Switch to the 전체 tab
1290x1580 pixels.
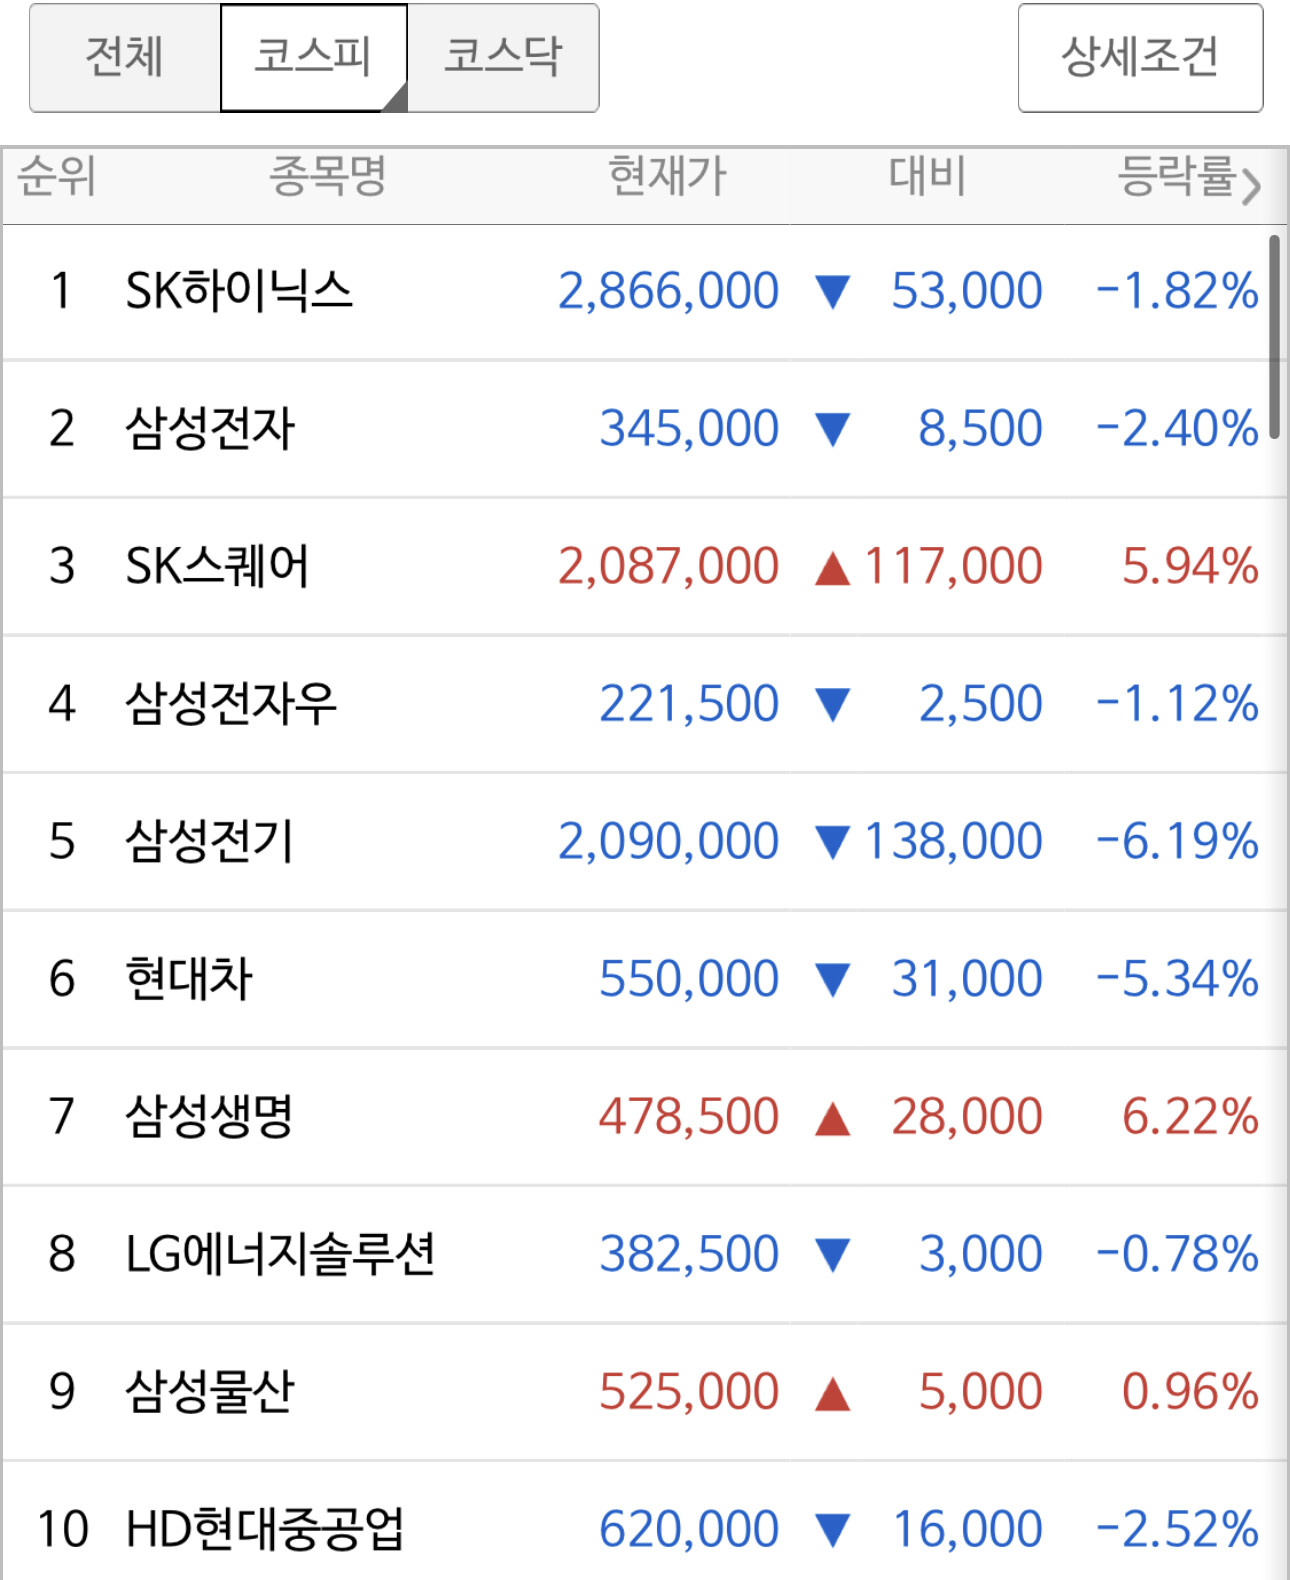coord(125,57)
